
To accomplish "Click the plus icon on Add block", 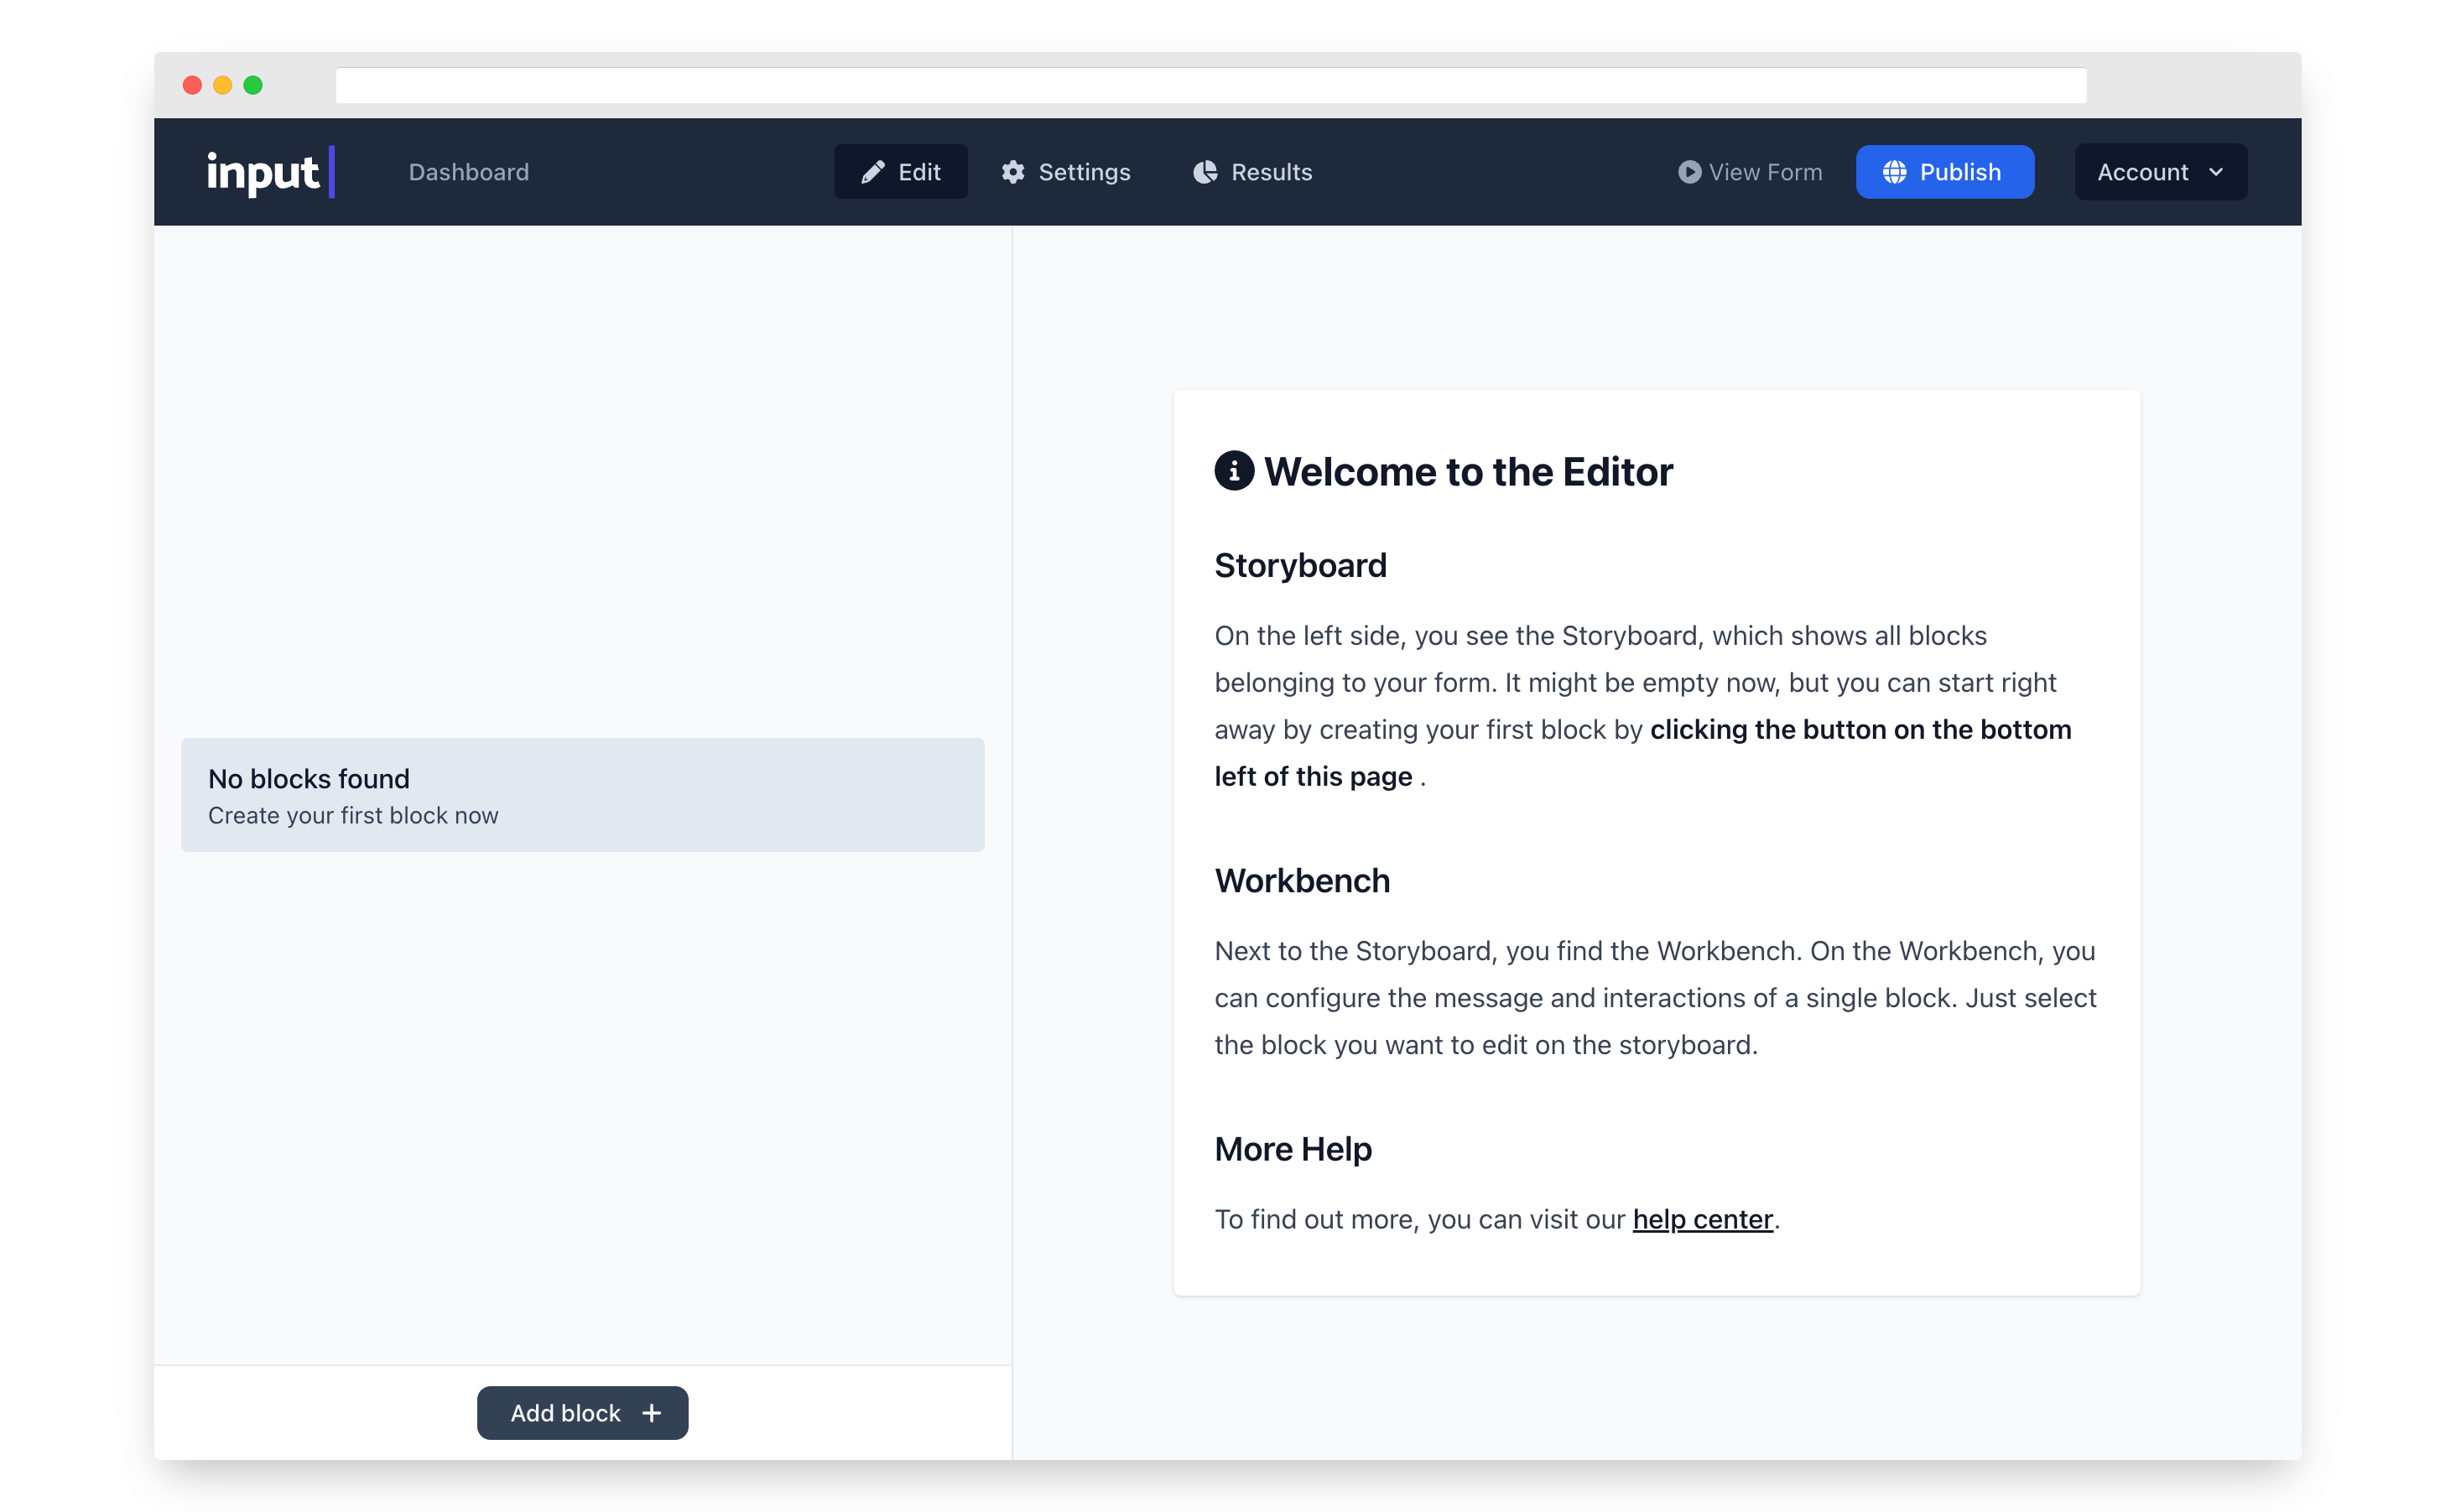I will pyautogui.click(x=652, y=1413).
